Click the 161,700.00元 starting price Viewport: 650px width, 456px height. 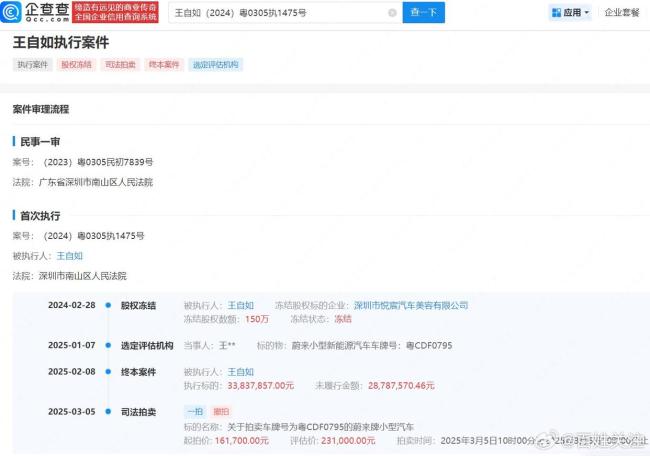point(242,441)
